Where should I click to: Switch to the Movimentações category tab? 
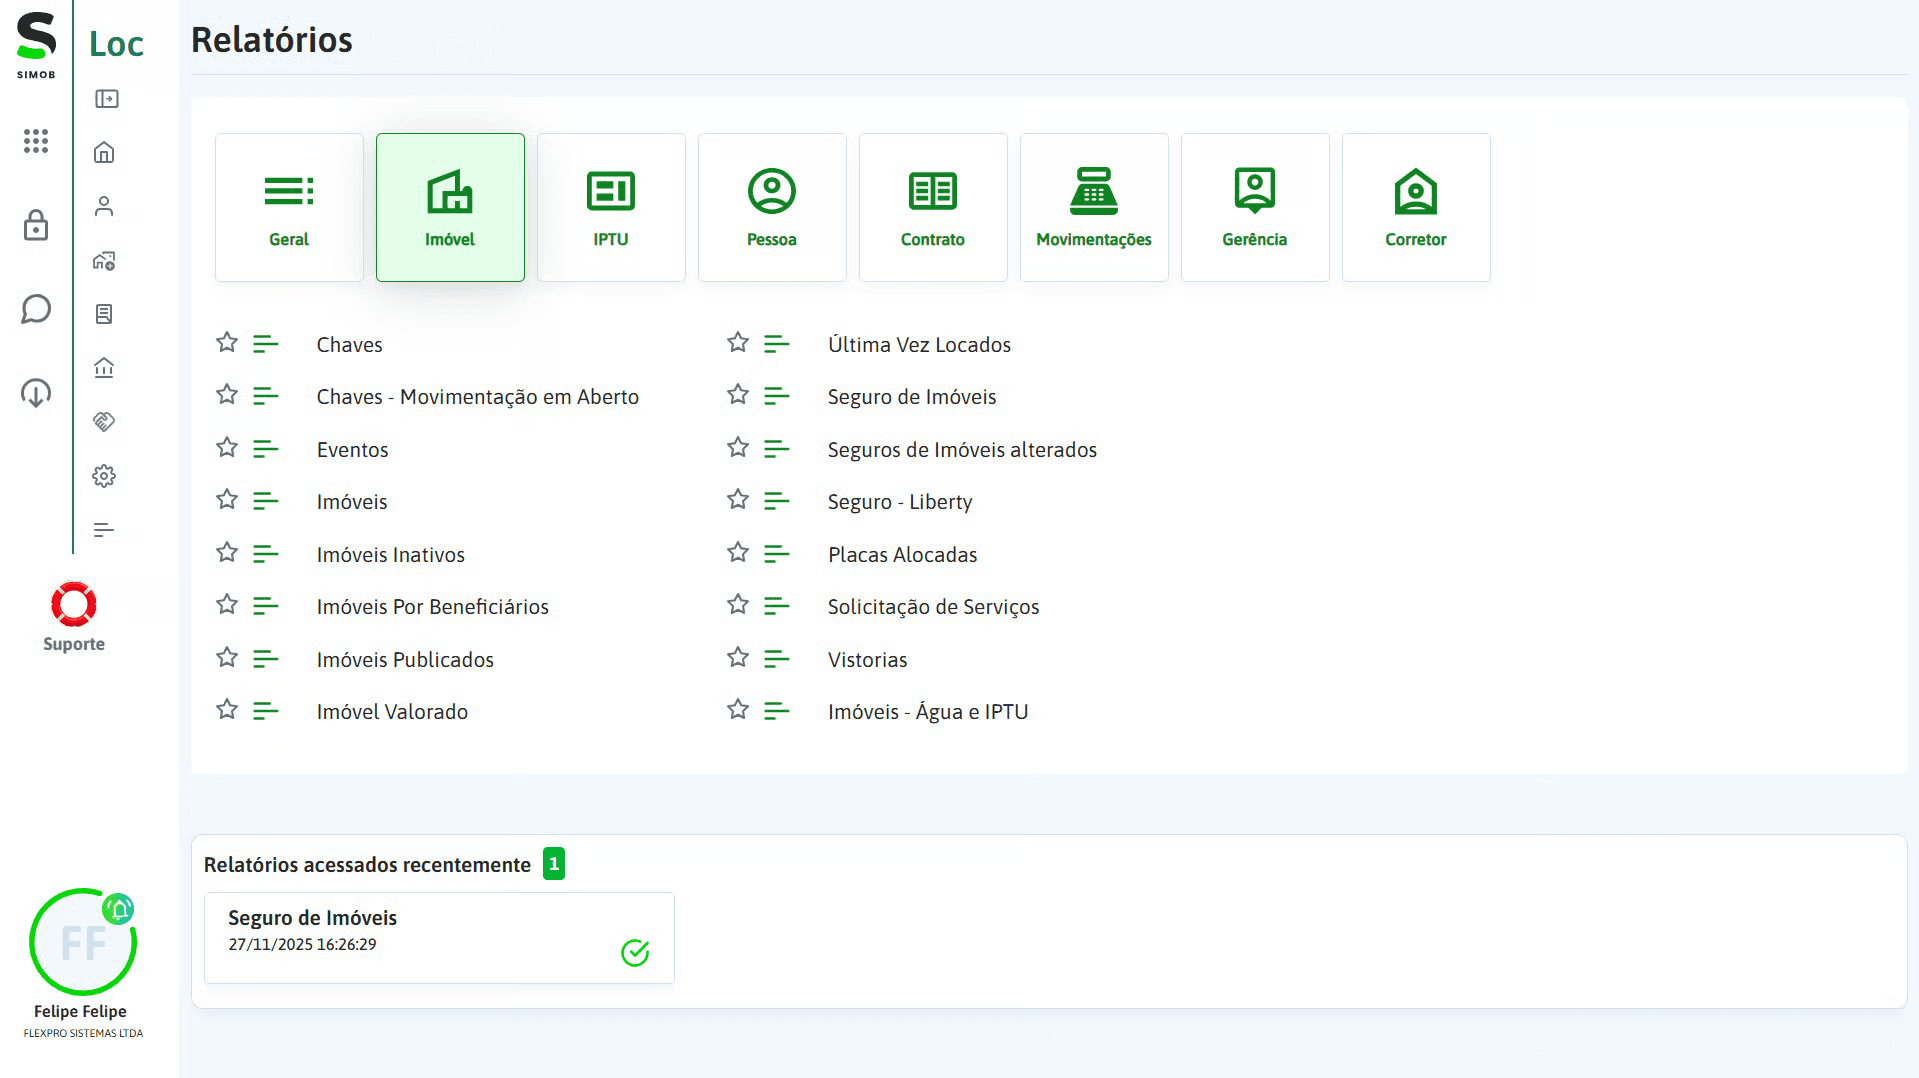1094,207
